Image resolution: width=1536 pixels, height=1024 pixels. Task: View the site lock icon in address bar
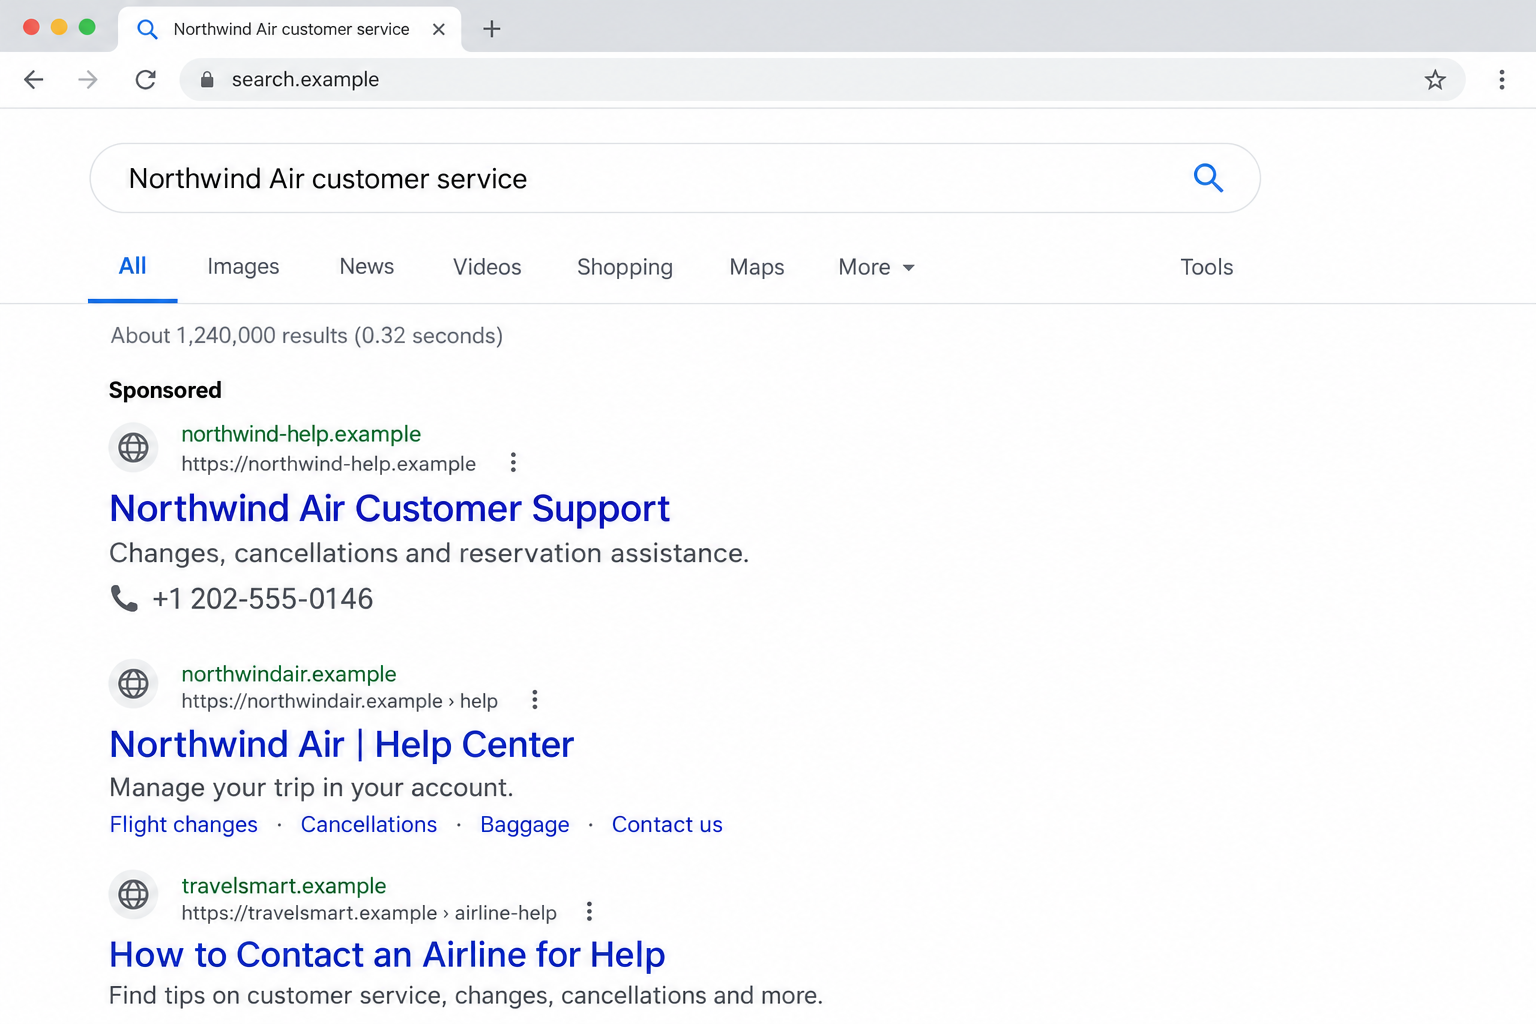(207, 80)
